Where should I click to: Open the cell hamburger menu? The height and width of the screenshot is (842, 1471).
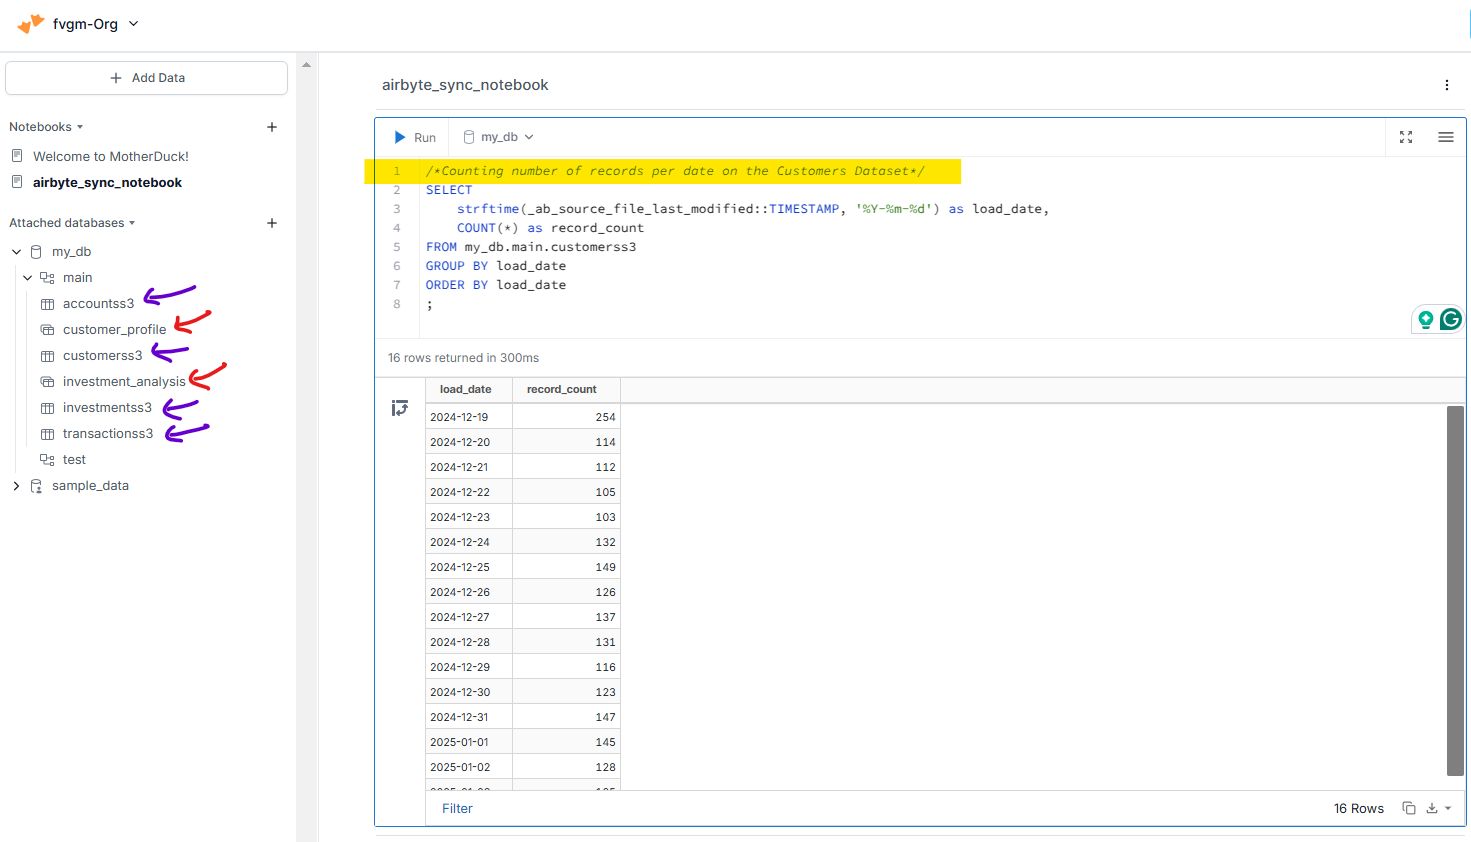click(1446, 137)
